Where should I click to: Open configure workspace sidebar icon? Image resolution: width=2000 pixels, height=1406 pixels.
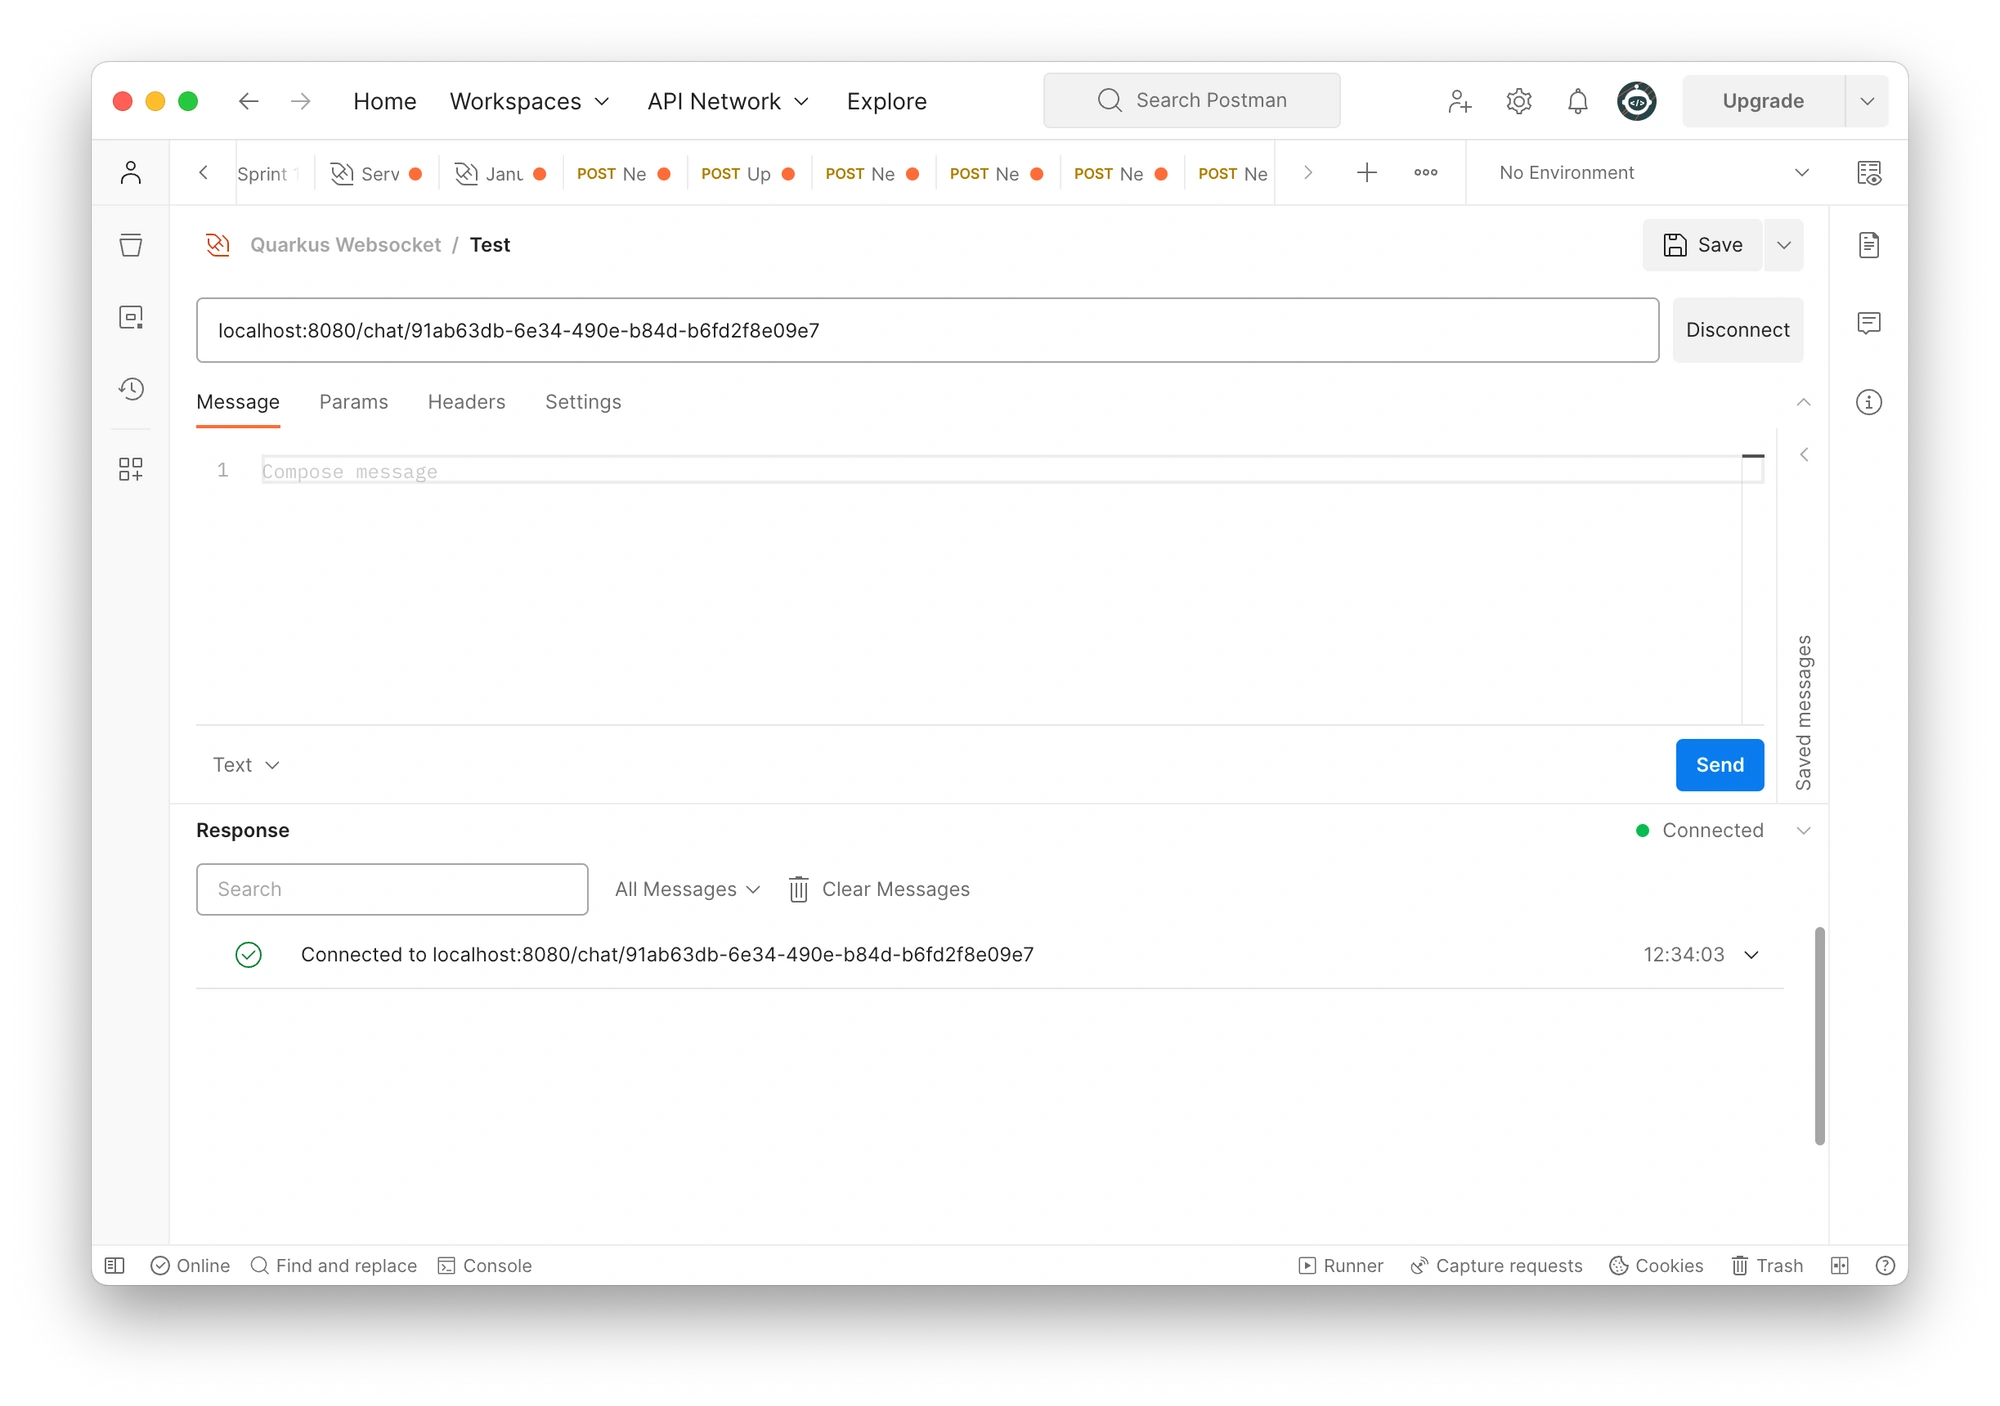pyautogui.click(x=131, y=469)
